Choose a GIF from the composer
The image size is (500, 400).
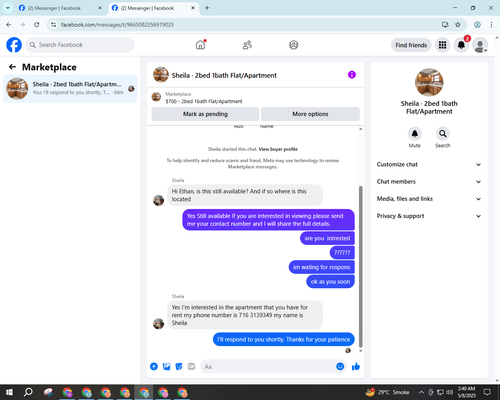click(191, 366)
